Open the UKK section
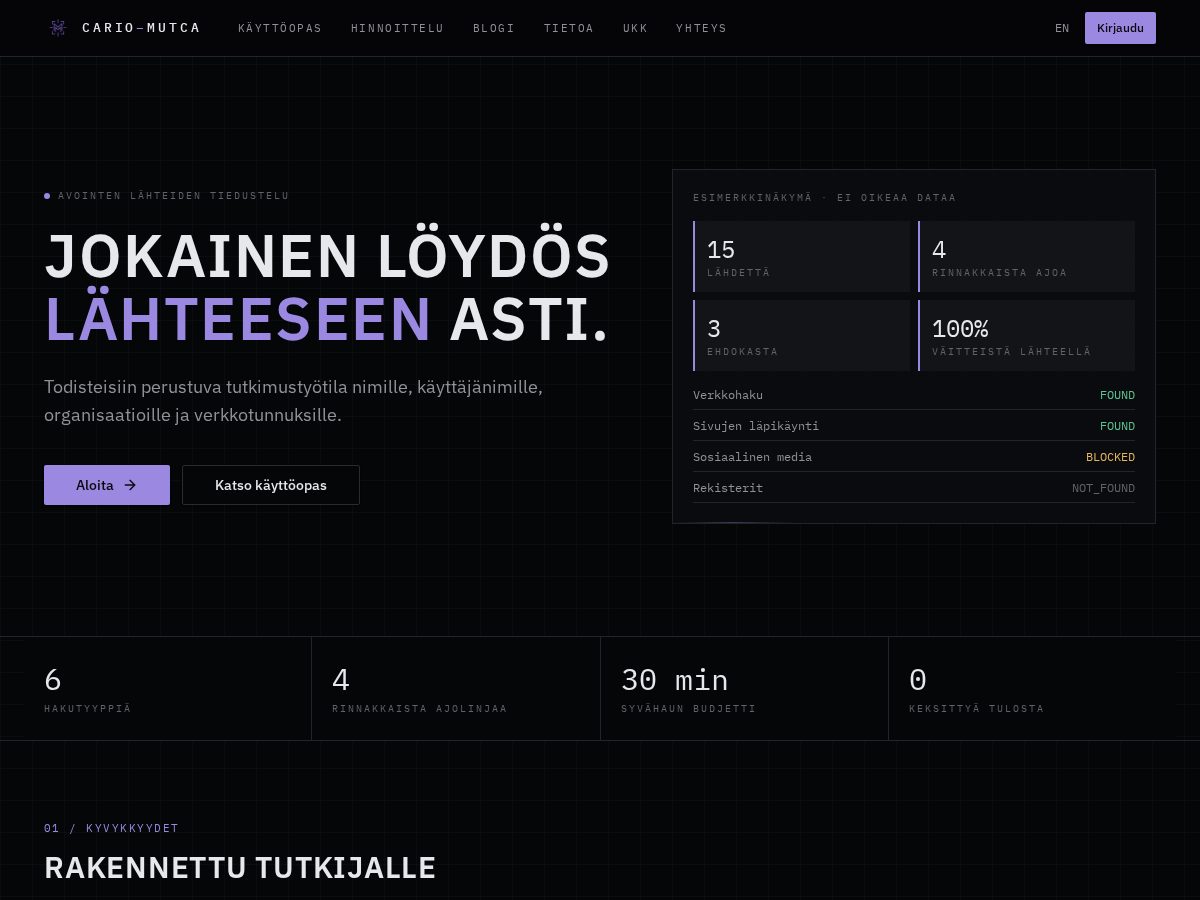Image resolution: width=1200 pixels, height=900 pixels. point(635,28)
